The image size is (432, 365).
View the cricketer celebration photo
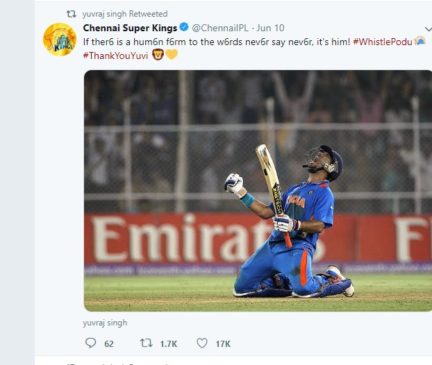pos(258,191)
